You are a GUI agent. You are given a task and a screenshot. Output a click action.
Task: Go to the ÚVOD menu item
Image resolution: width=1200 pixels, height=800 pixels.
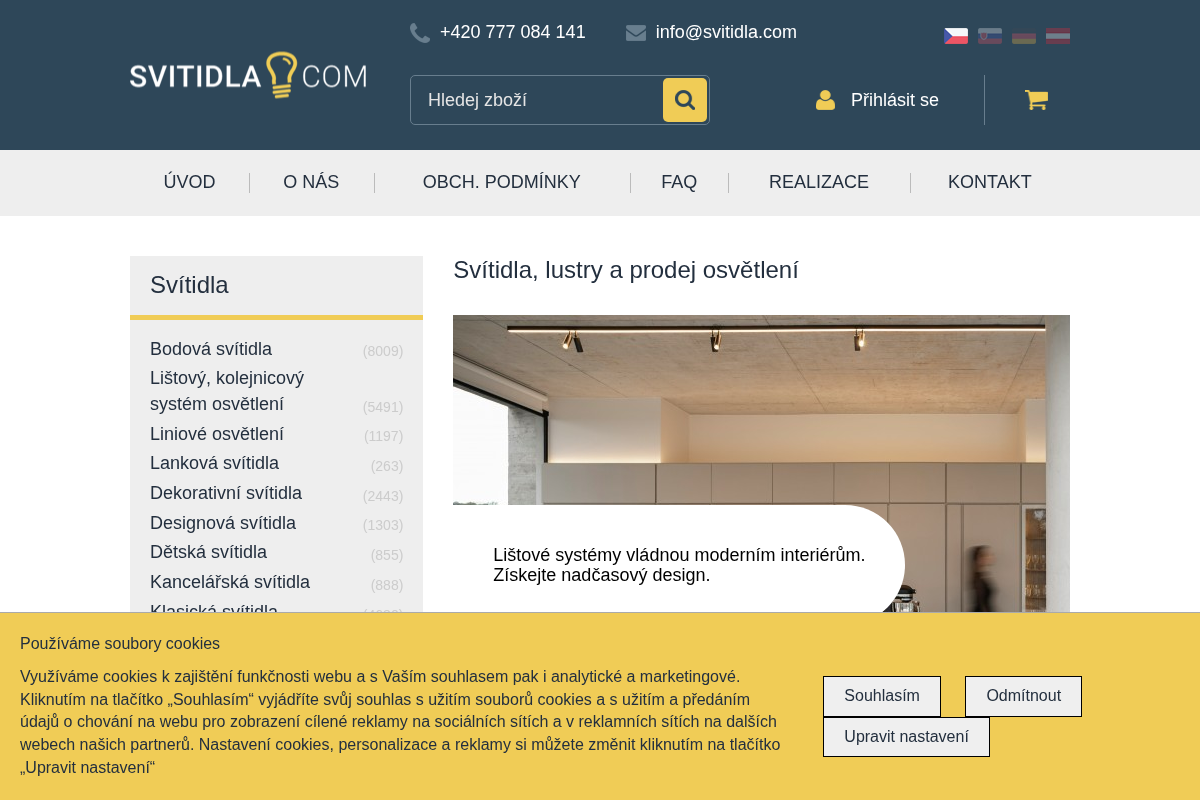[190, 182]
